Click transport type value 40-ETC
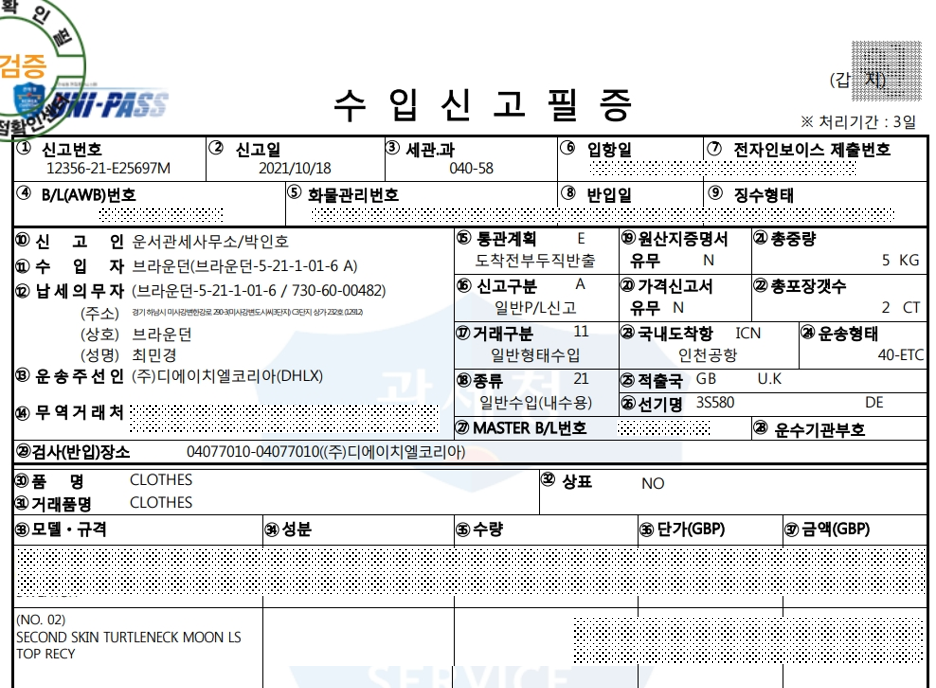Image resolution: width=936 pixels, height=688 pixels. click(x=895, y=355)
